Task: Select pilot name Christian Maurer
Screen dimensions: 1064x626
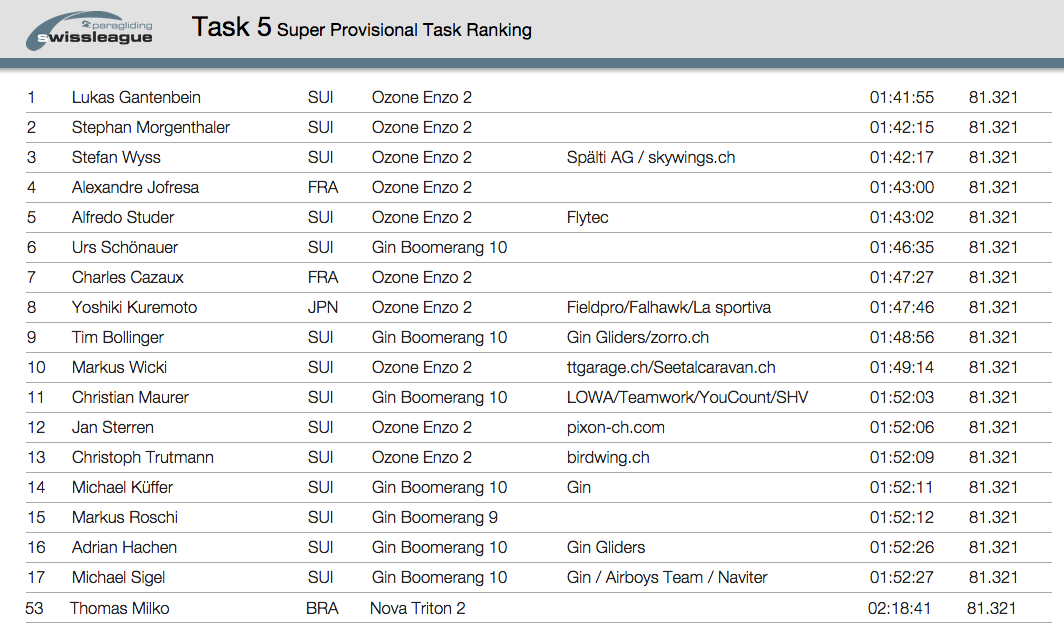Action: point(130,397)
